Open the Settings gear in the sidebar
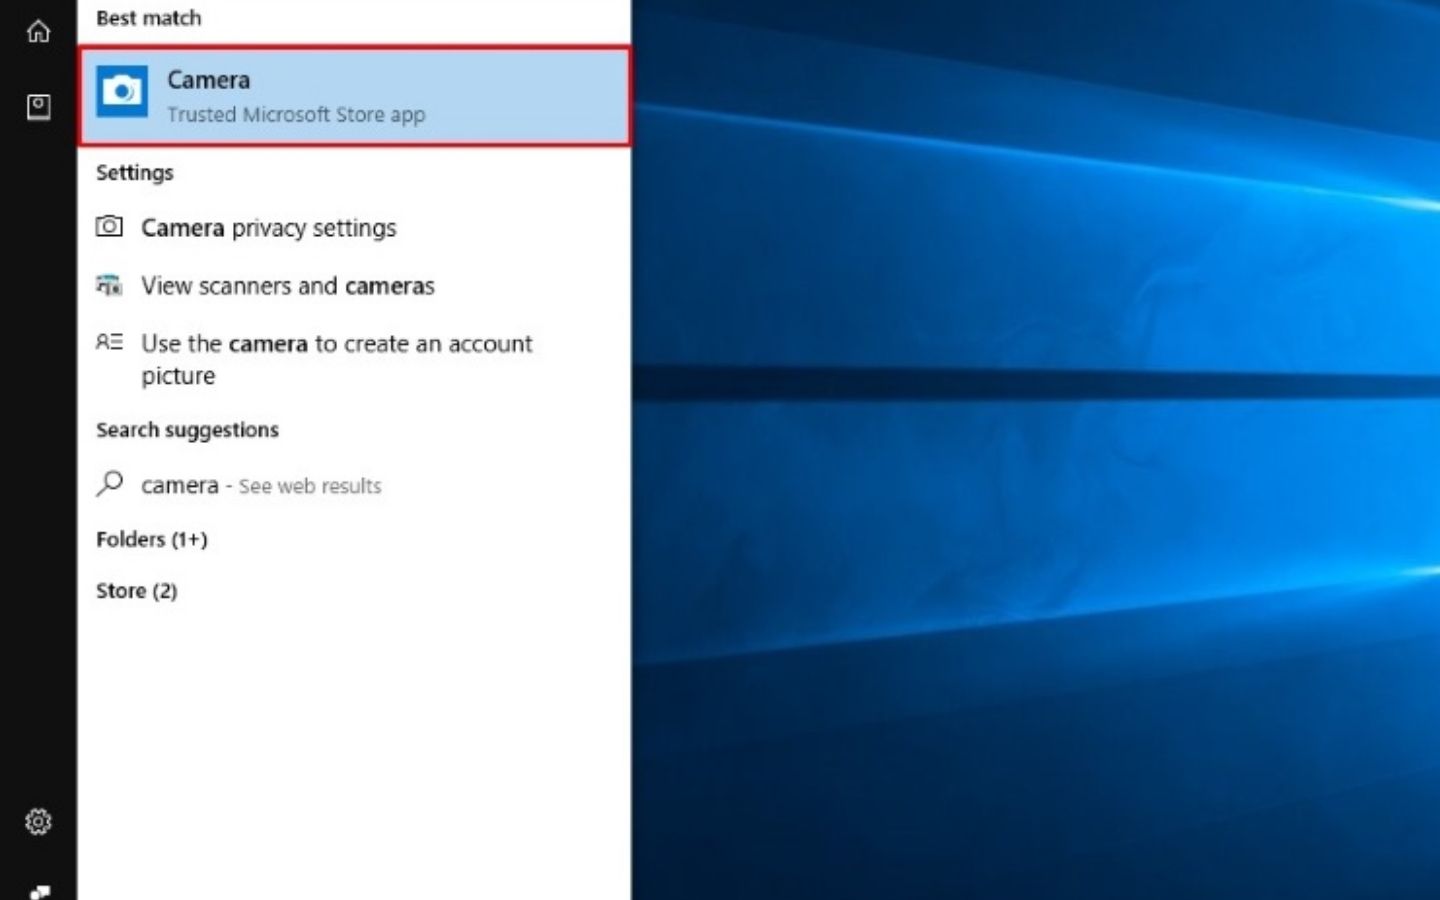Screen dimensions: 1440x900 click(38, 821)
